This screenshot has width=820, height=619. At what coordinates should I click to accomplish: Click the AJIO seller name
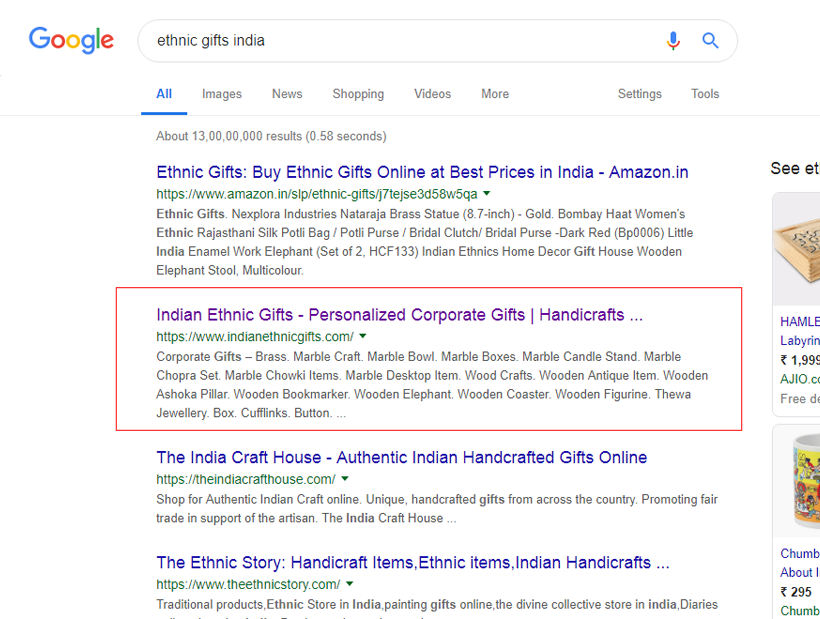click(800, 379)
